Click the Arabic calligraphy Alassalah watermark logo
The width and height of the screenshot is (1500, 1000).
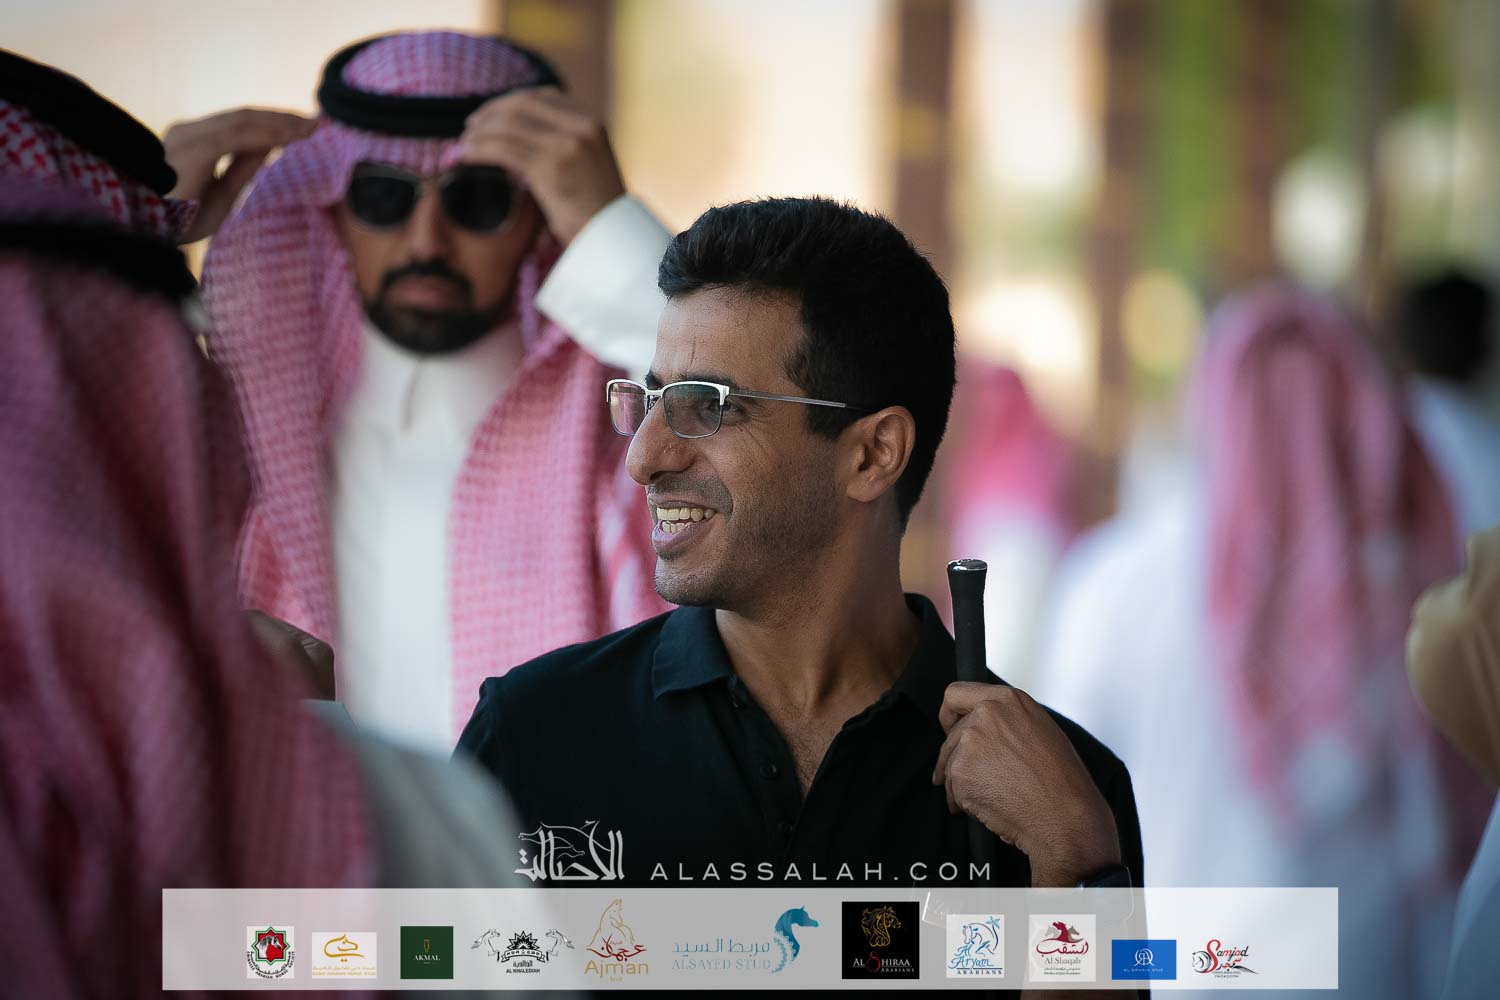click(x=569, y=853)
